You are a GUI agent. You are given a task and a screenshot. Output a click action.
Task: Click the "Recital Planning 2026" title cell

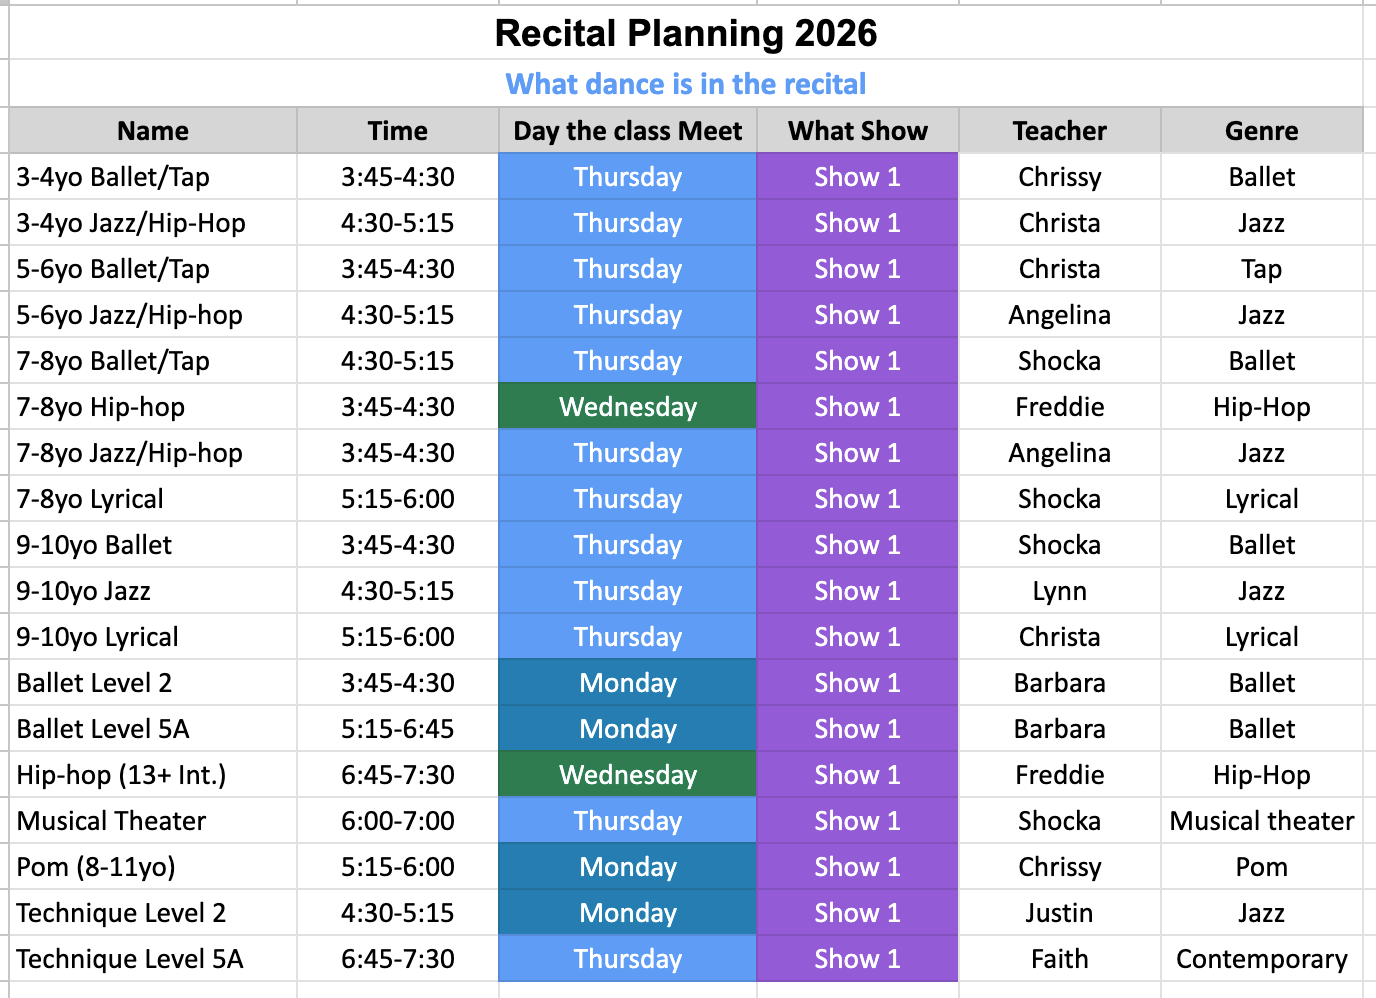[x=686, y=34]
